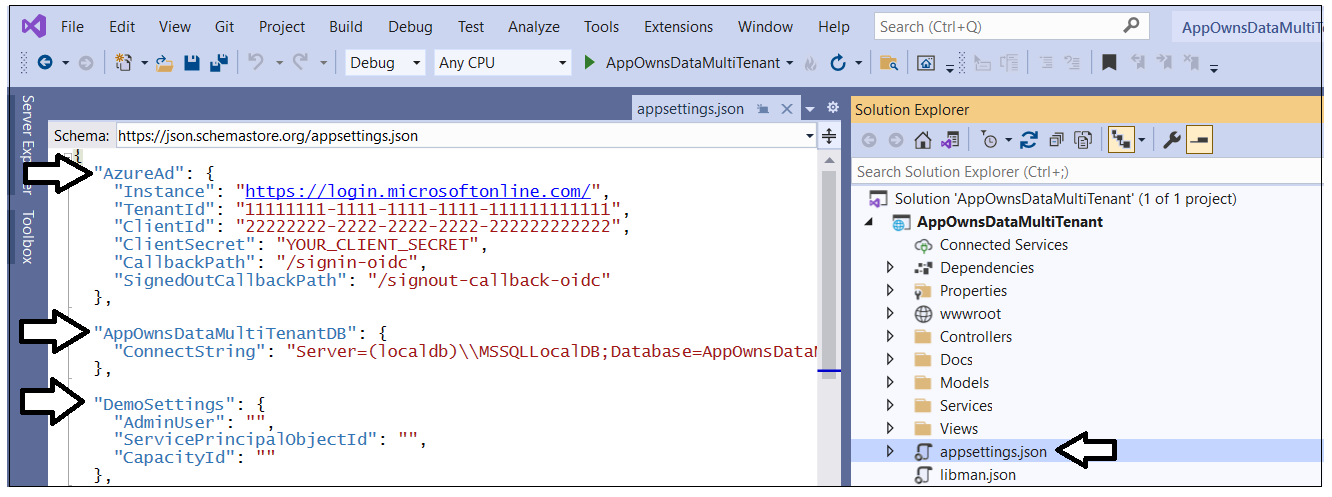Open the Schema URL dropdown arrow

810,135
